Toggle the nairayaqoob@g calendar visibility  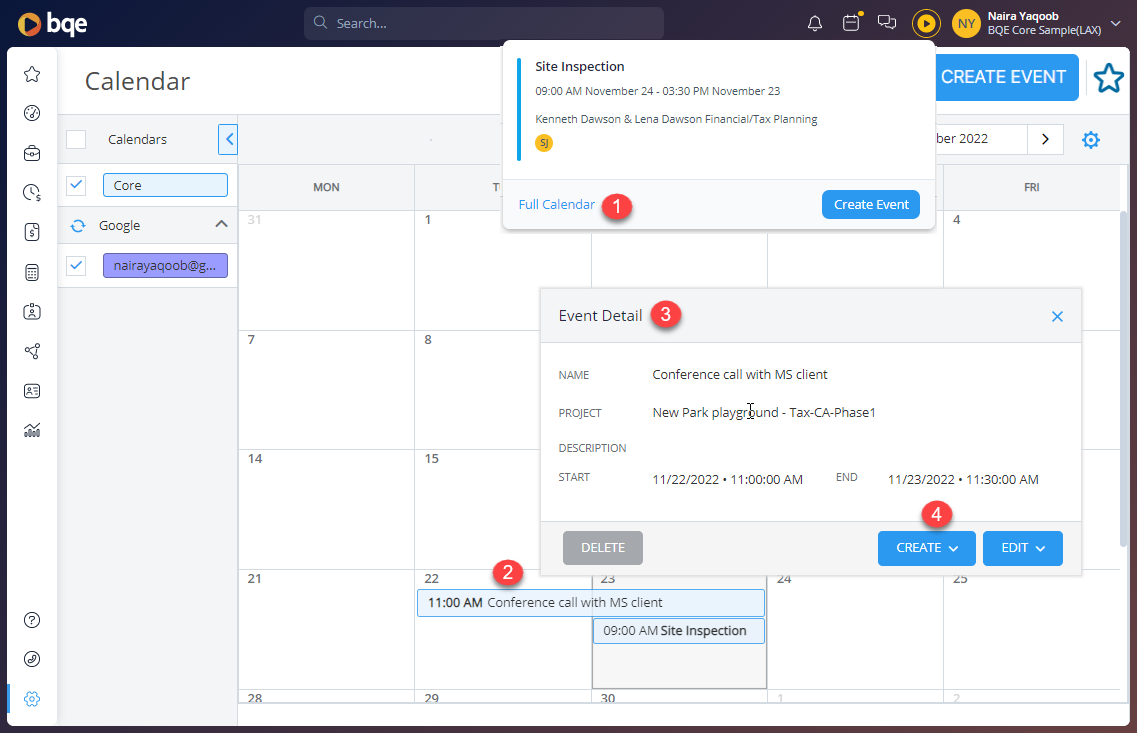(x=76, y=264)
